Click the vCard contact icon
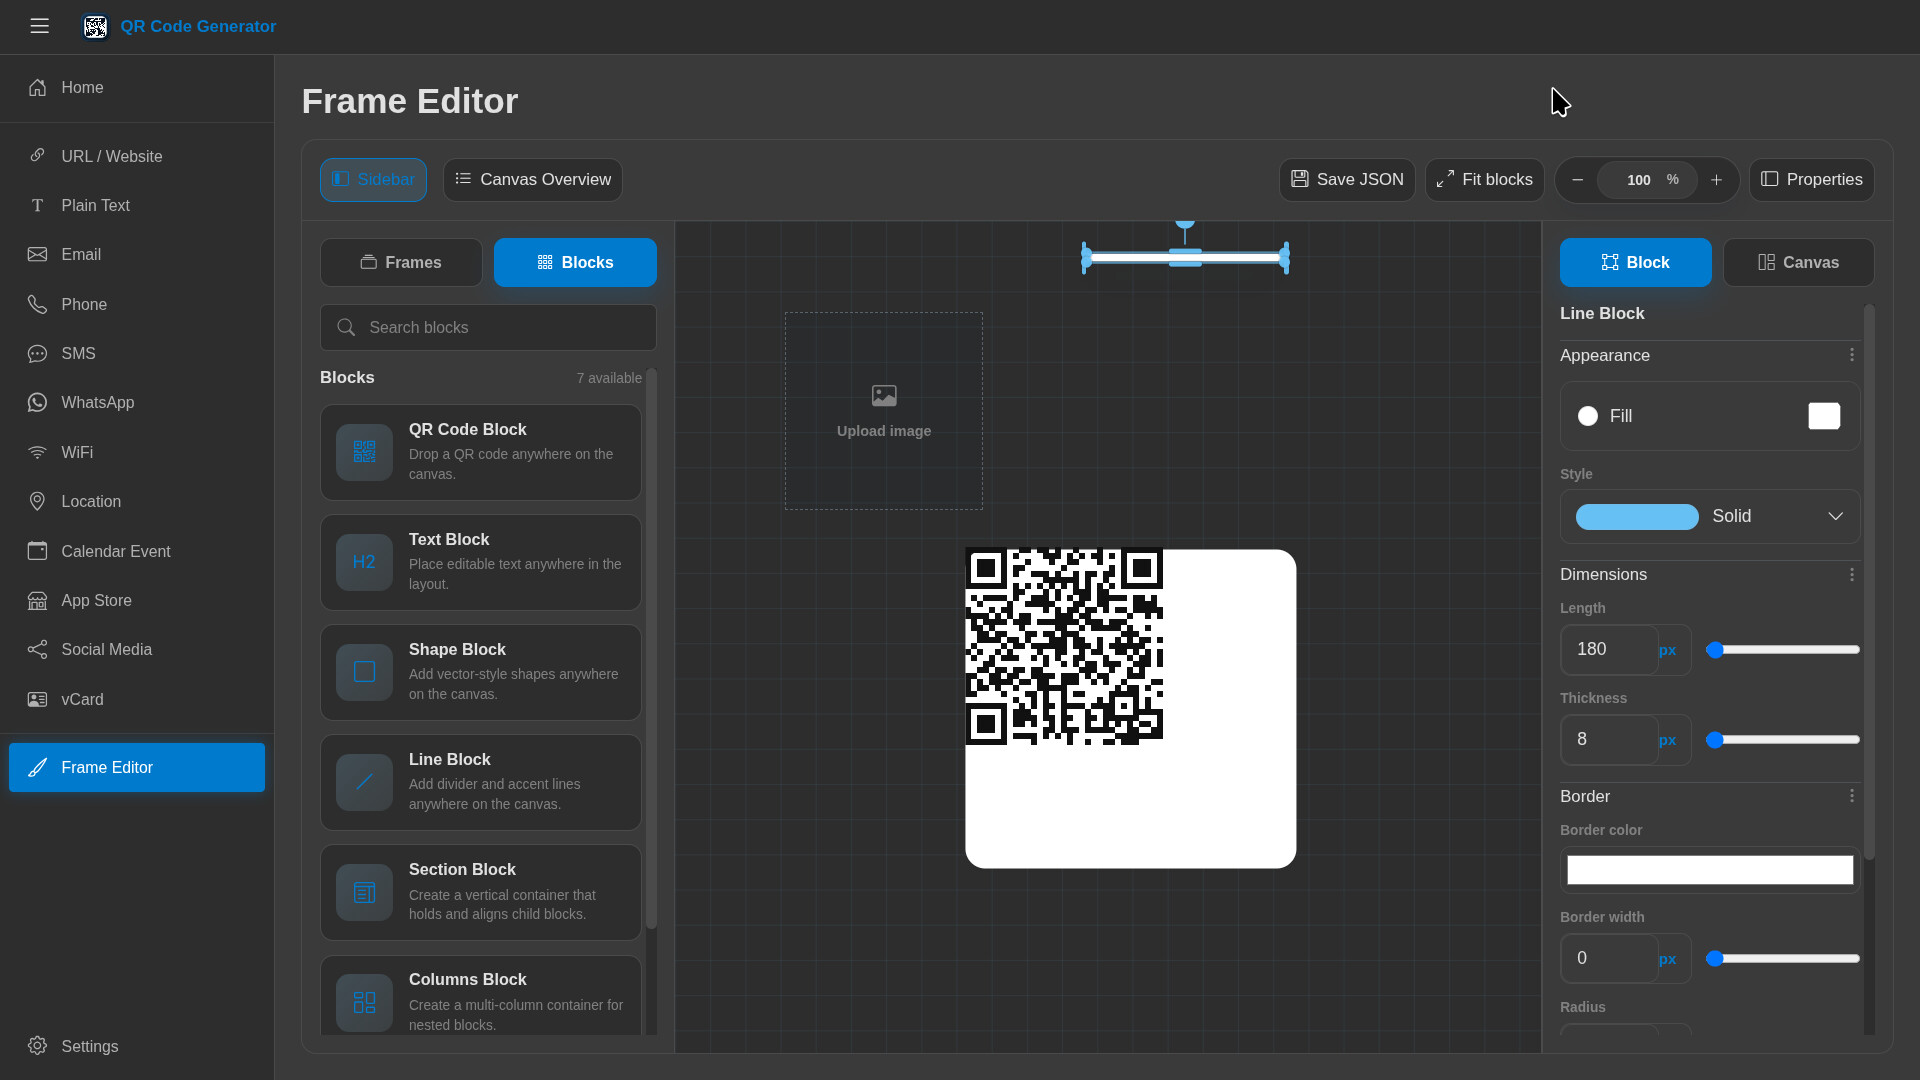1920x1080 pixels. click(37, 699)
